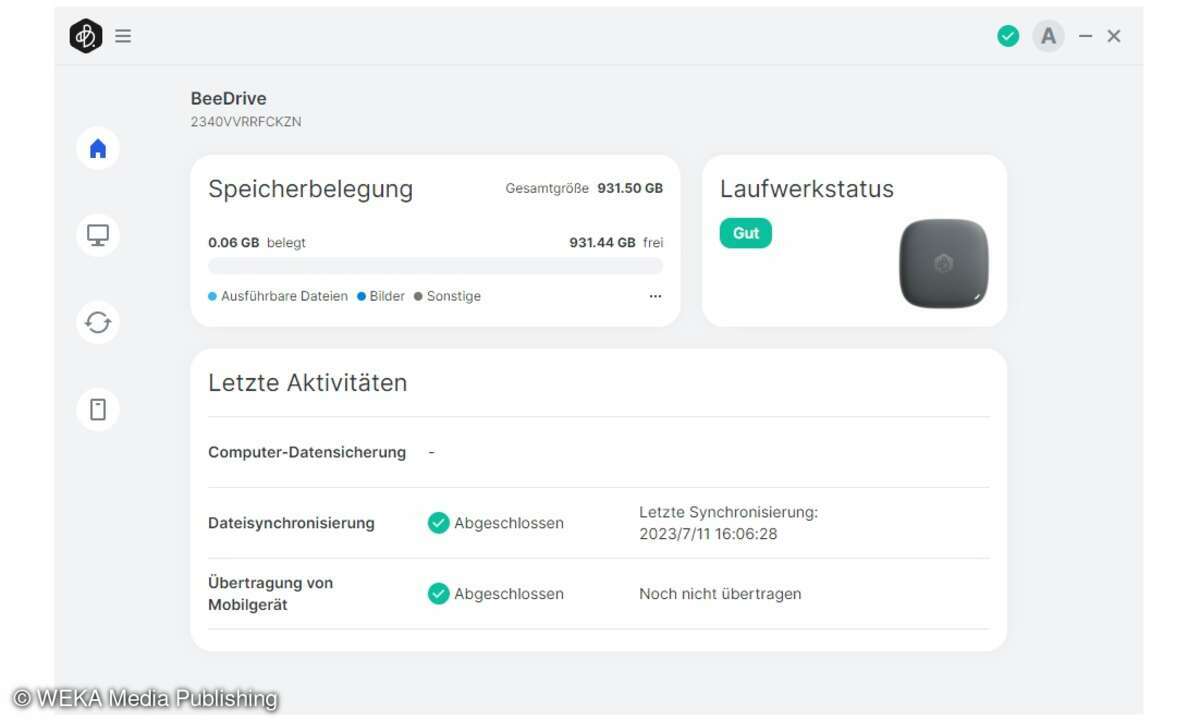Screen dimensions: 1200x720
Task: Expand storage options with three-dots button
Action: [x=655, y=296]
